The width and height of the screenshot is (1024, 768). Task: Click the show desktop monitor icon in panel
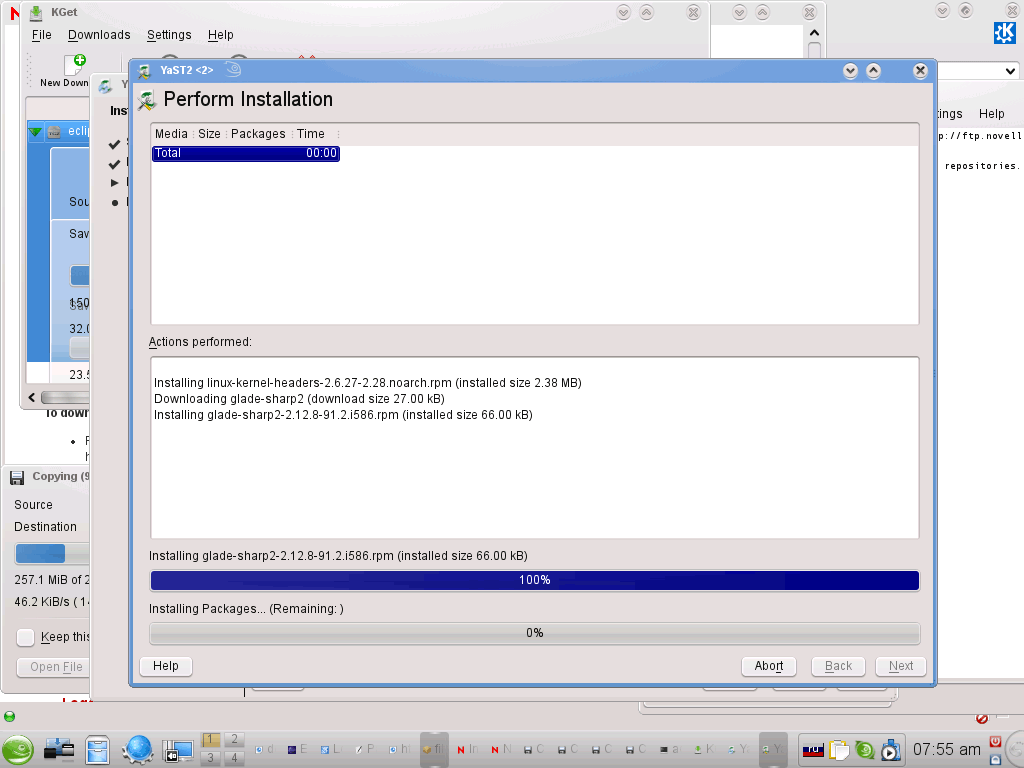(x=178, y=750)
